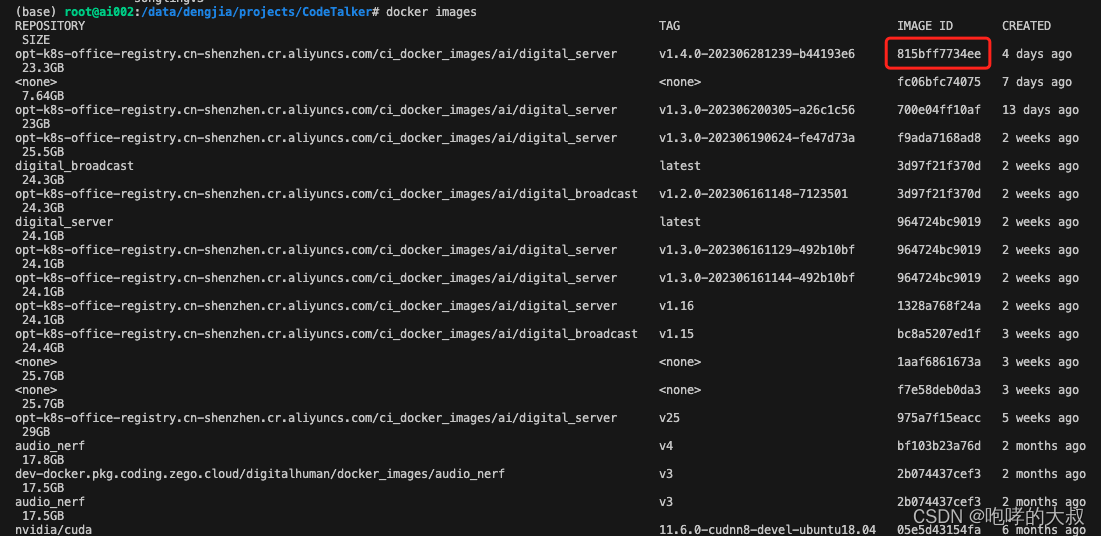1101x536 pixels.
Task: Click the REPOSITORY column header
Action: pyautogui.click(x=50, y=26)
